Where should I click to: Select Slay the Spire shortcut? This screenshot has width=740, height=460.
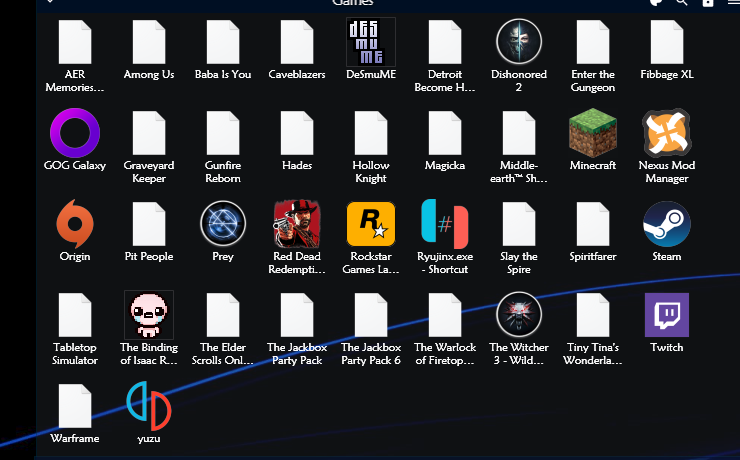(x=519, y=224)
